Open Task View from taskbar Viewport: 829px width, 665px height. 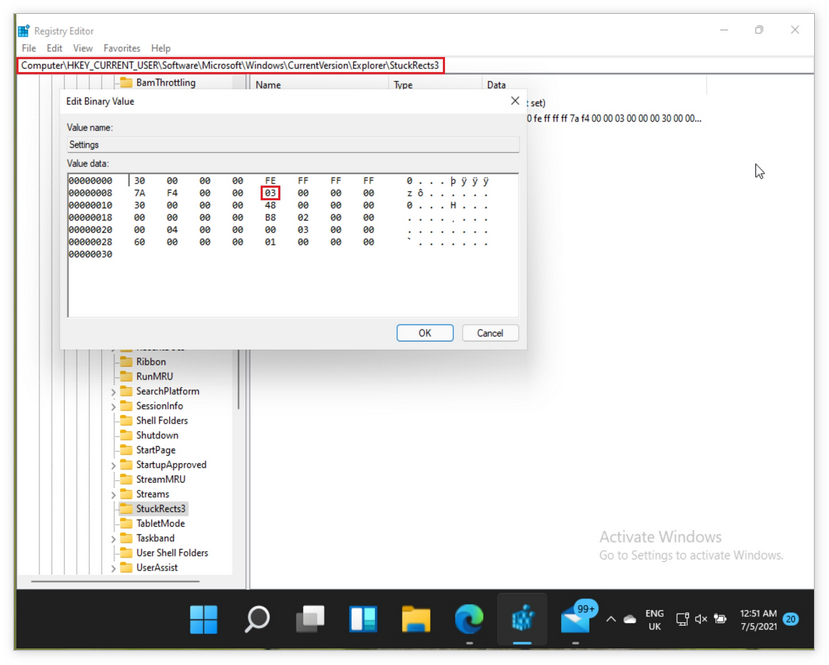pyautogui.click(x=310, y=620)
